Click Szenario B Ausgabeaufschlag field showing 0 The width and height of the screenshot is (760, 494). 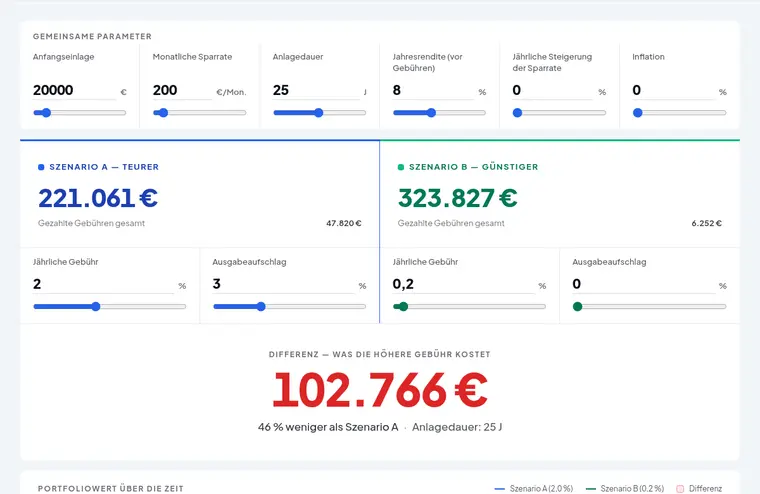pos(643,285)
